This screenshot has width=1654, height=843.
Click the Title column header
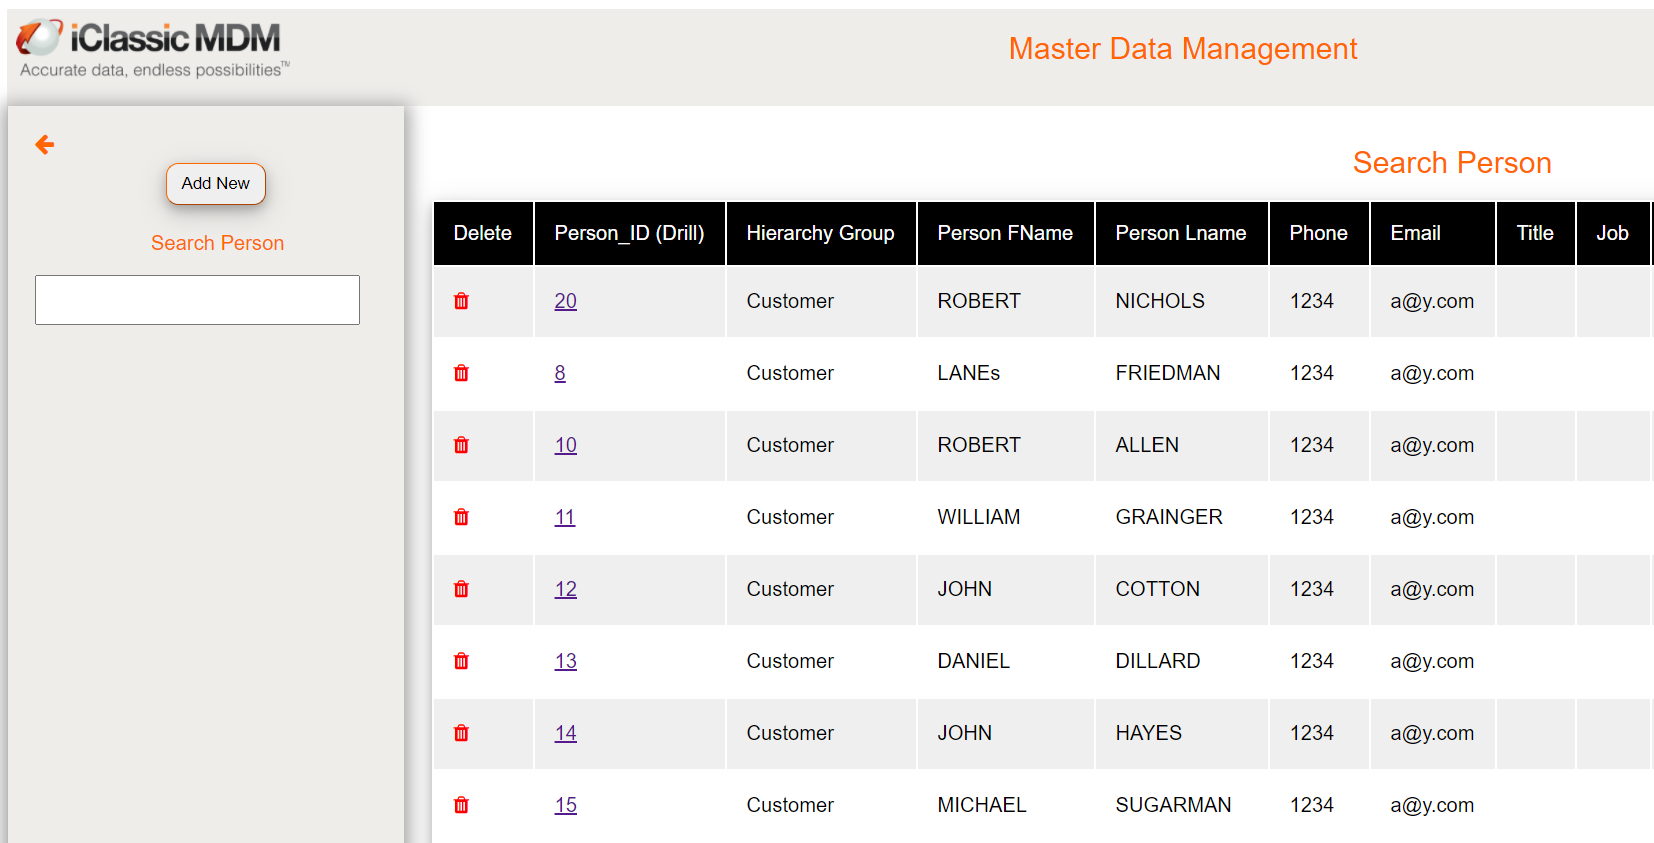coord(1535,233)
